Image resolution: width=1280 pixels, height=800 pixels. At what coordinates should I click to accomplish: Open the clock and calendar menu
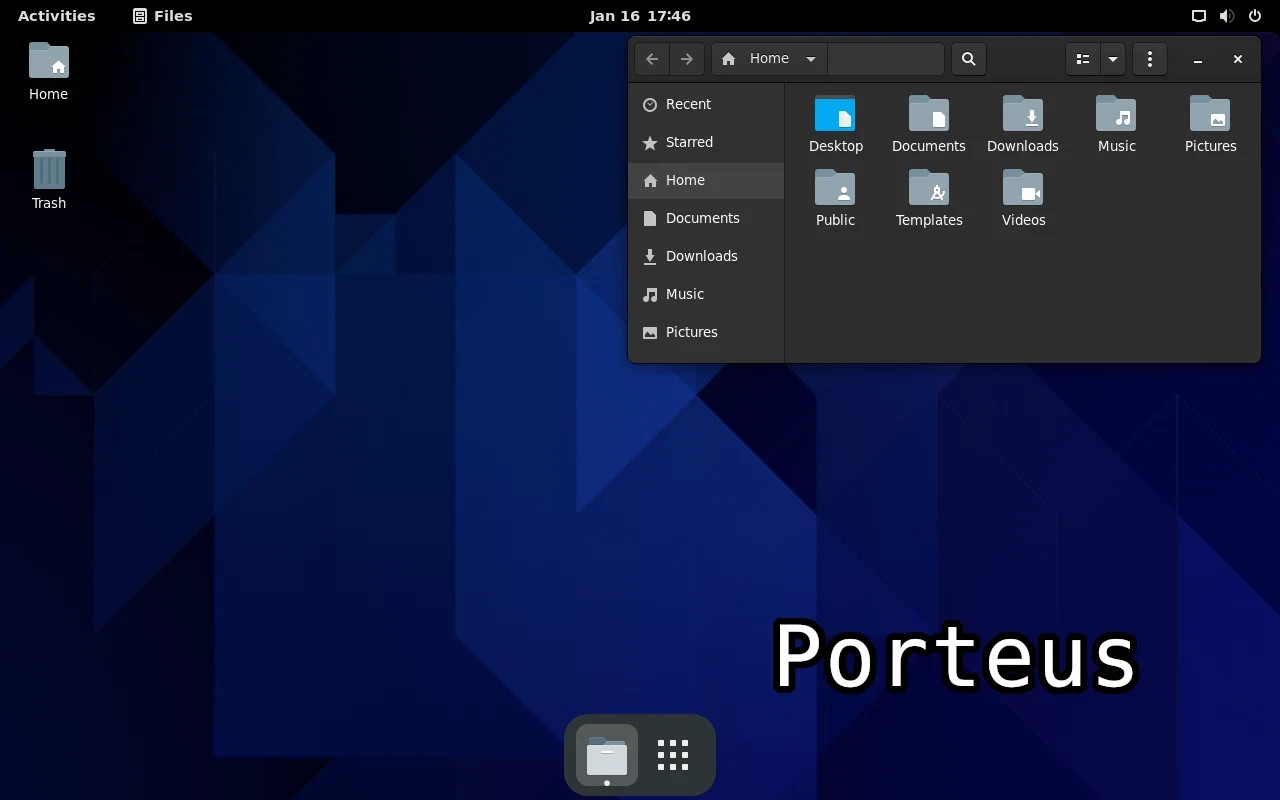[x=640, y=16]
